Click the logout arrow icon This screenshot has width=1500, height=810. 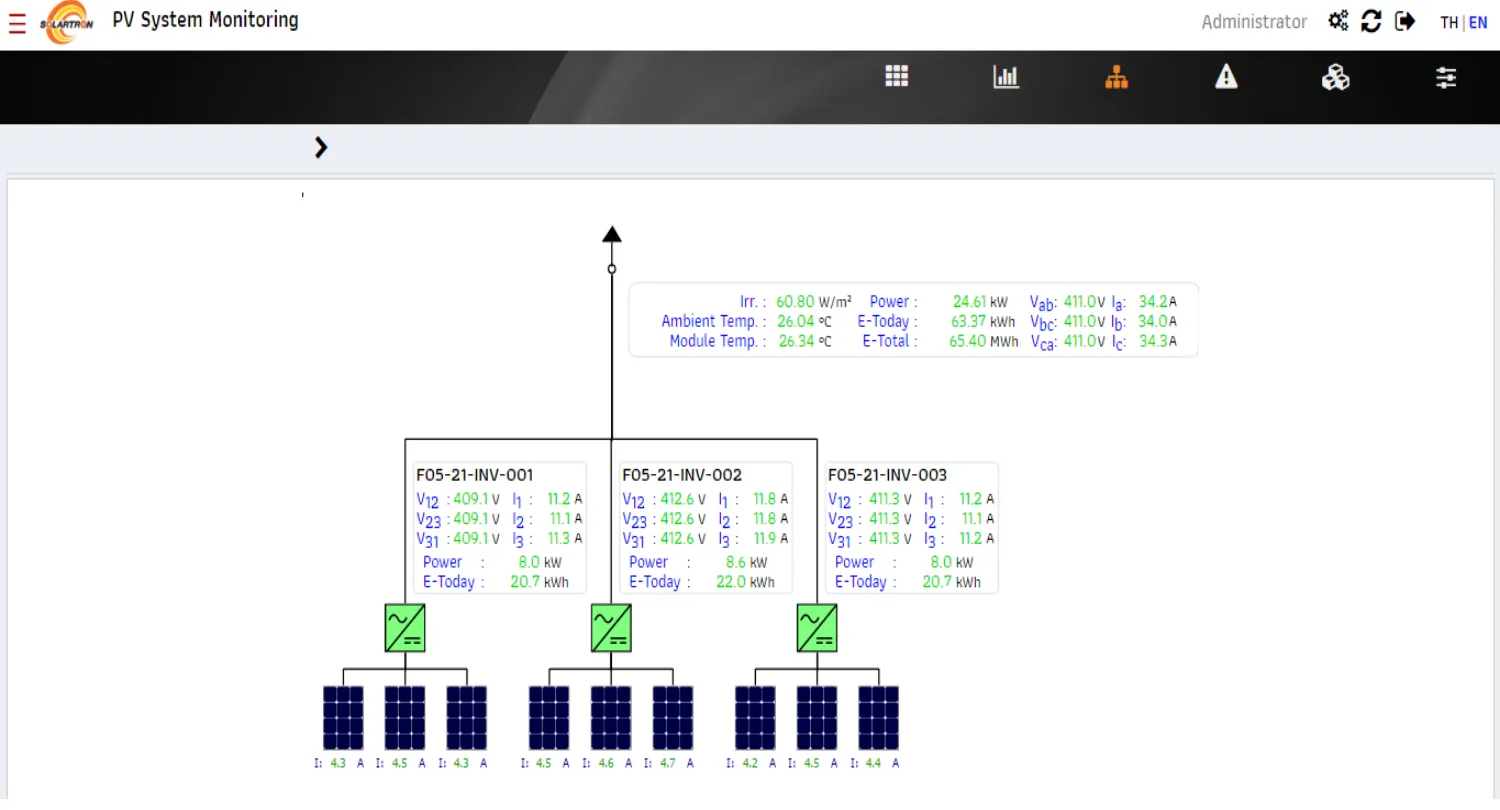1405,21
